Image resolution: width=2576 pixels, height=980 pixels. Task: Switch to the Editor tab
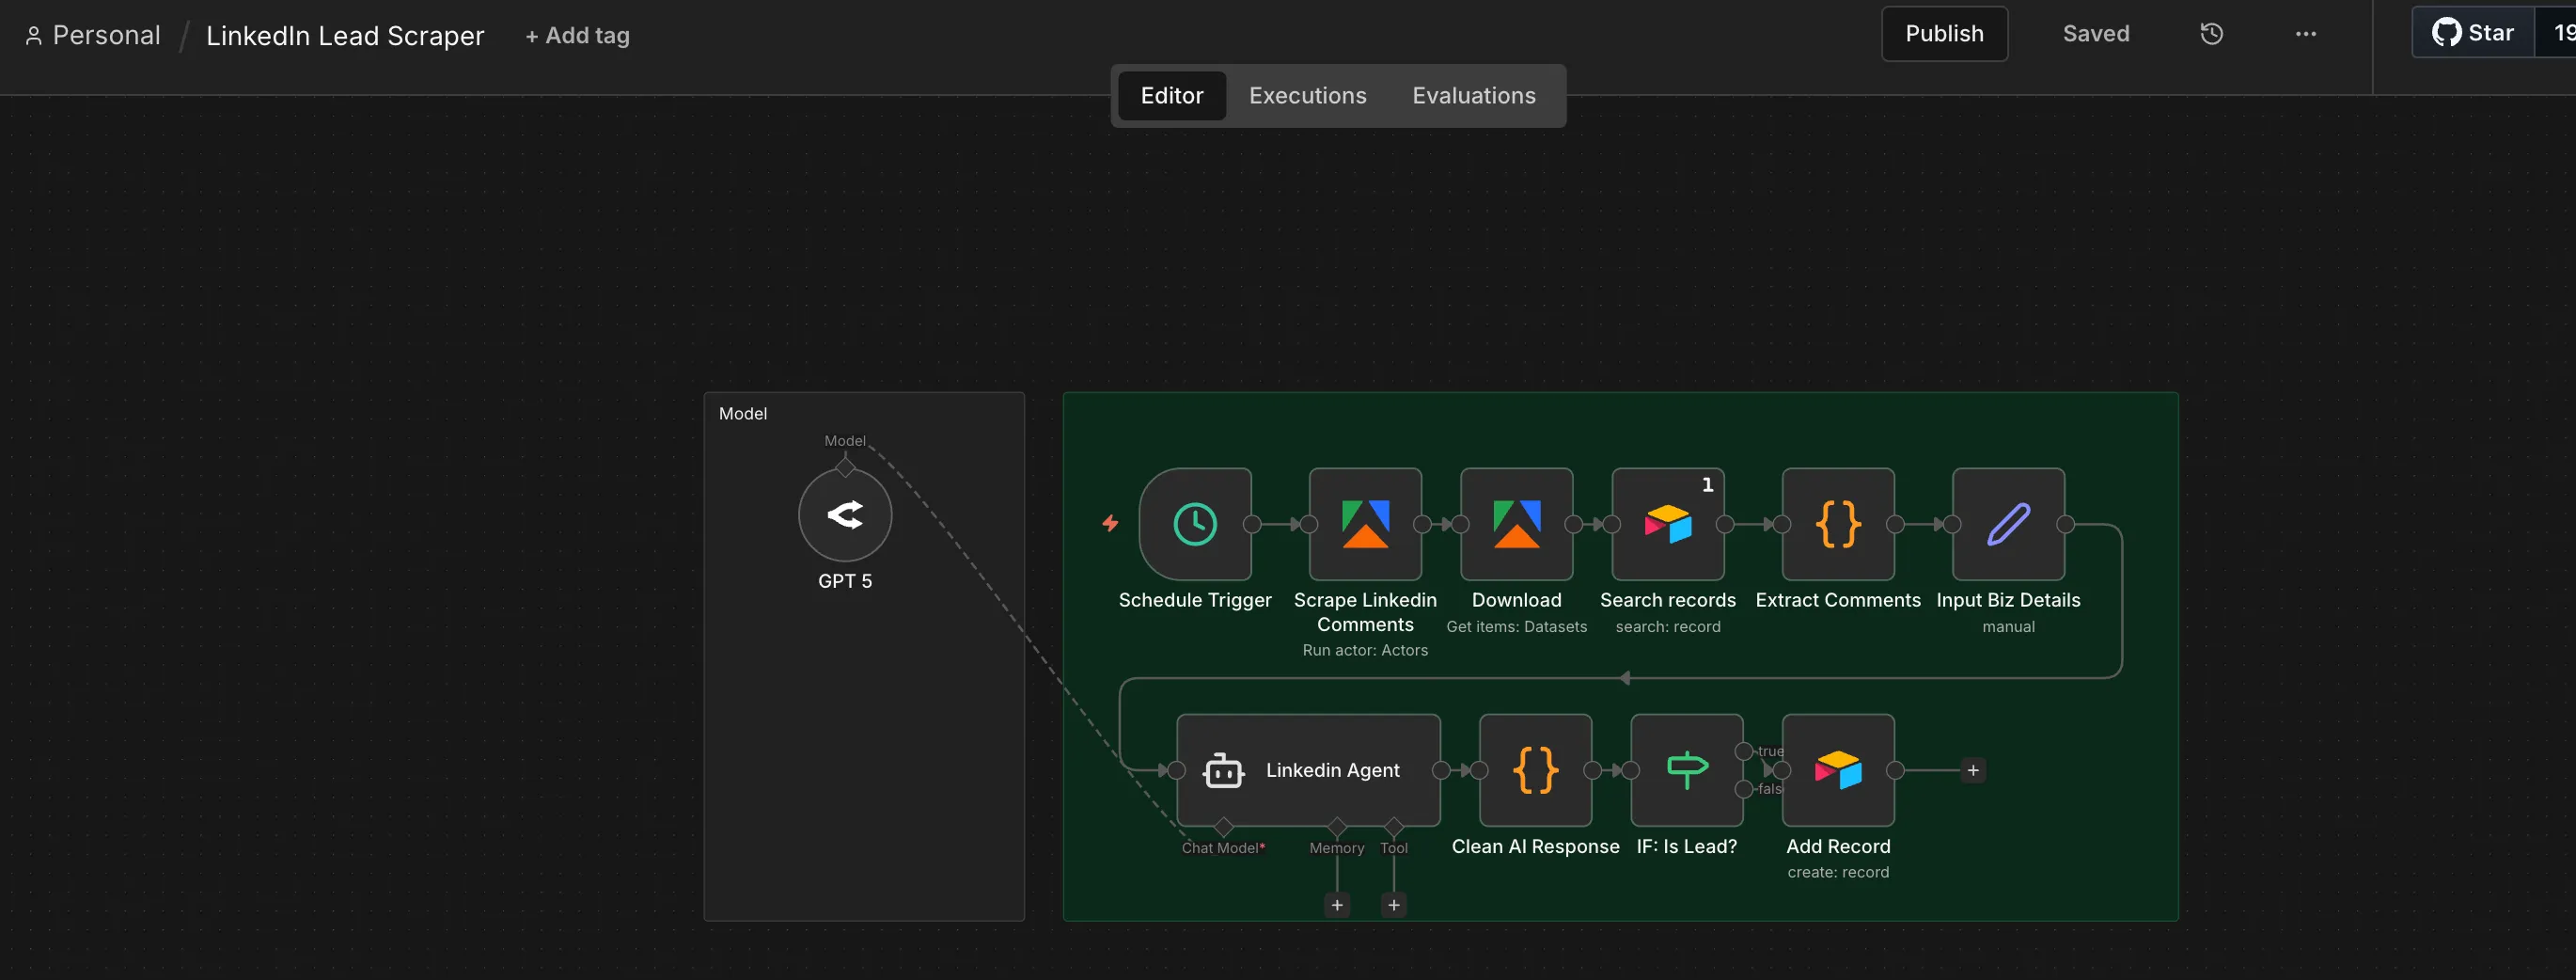[1172, 96]
